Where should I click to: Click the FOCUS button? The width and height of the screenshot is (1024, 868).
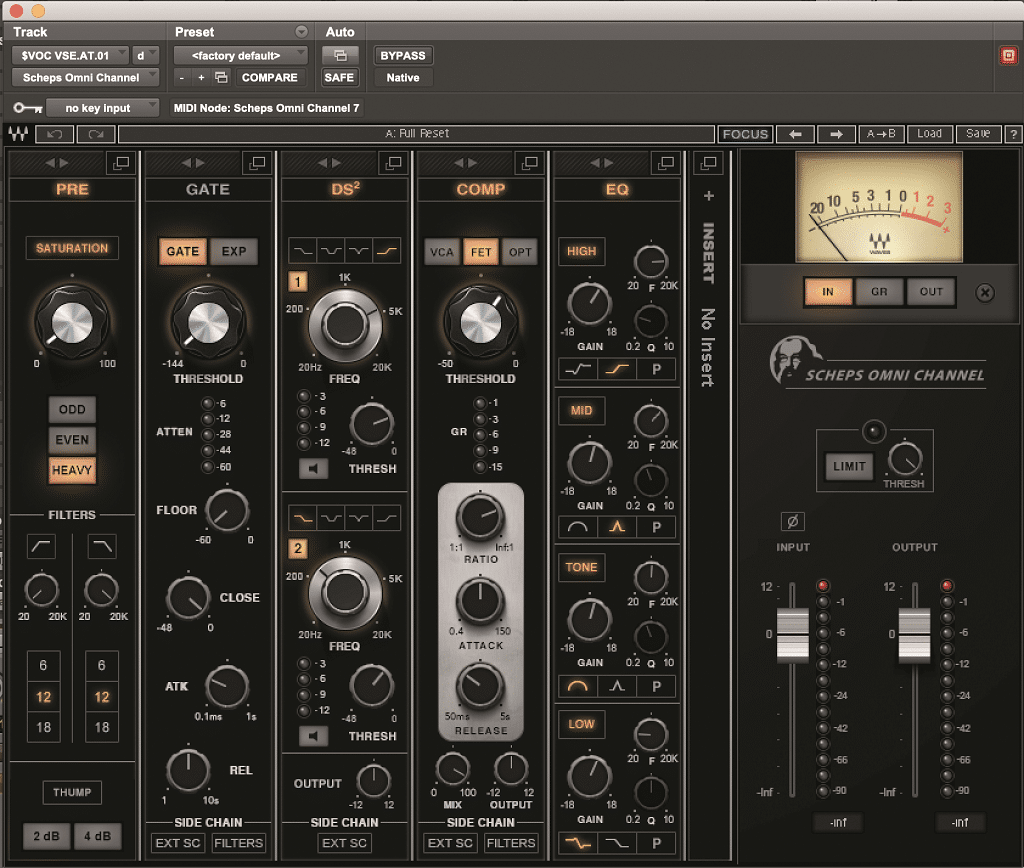(745, 134)
